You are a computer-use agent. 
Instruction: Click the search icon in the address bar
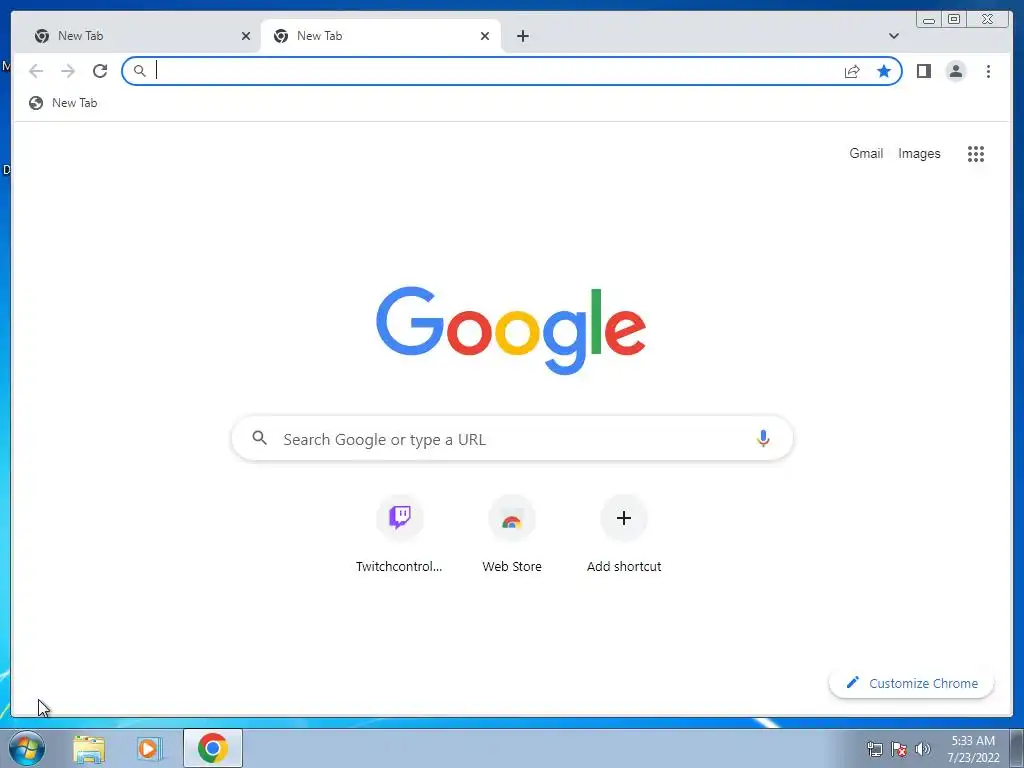tap(139, 71)
